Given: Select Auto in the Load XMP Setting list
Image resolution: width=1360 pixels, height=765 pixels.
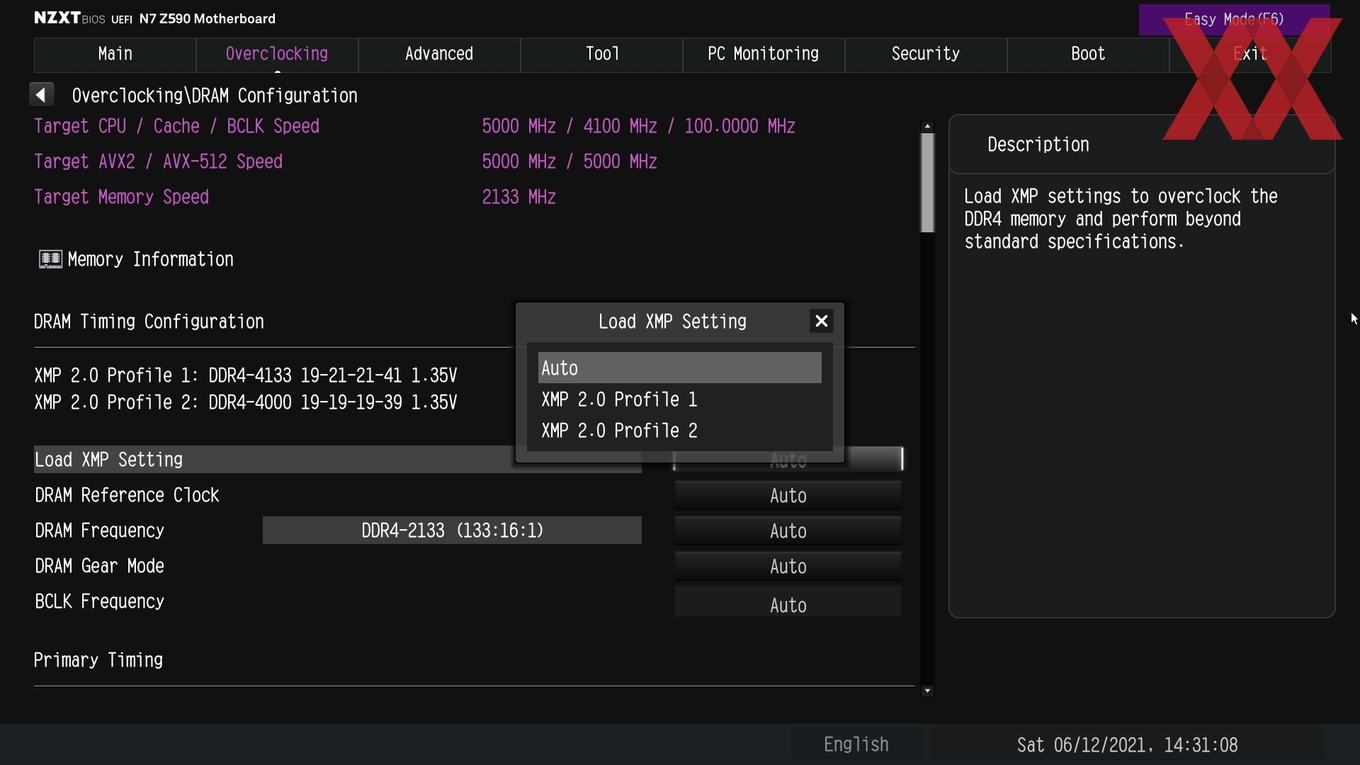Looking at the screenshot, I should (x=679, y=368).
